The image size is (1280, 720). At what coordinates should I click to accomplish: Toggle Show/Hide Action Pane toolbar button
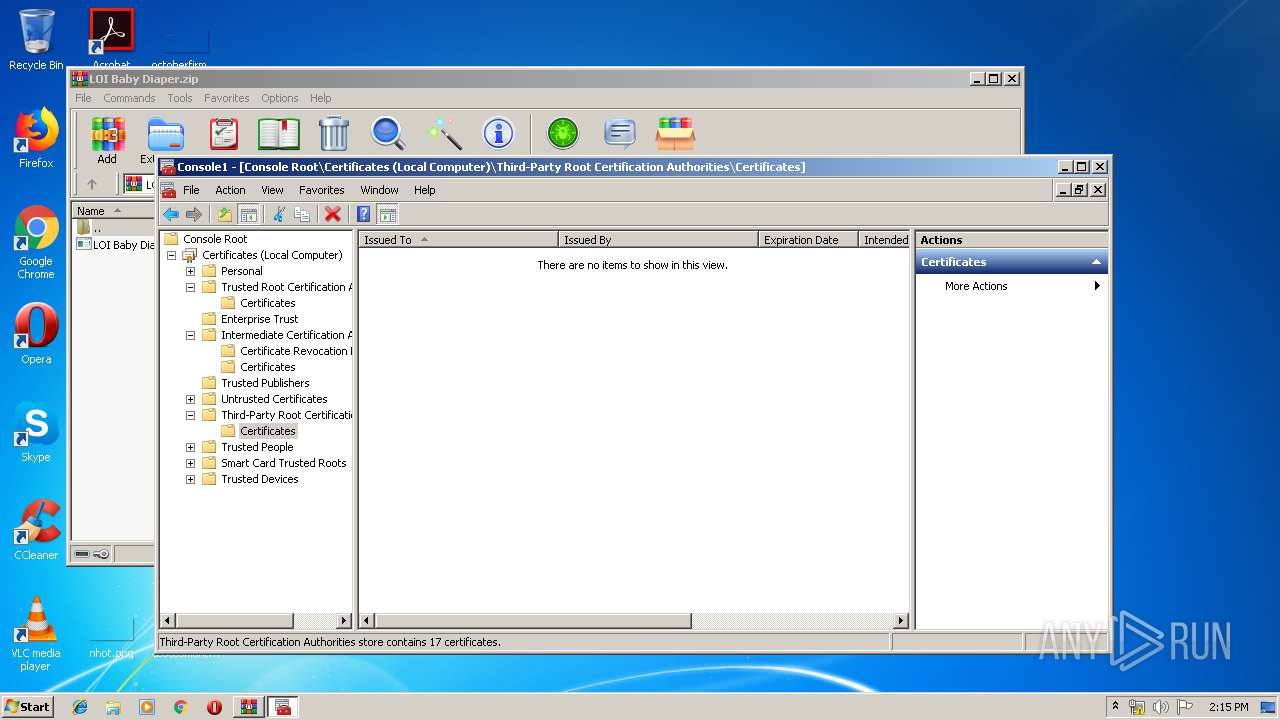388,214
